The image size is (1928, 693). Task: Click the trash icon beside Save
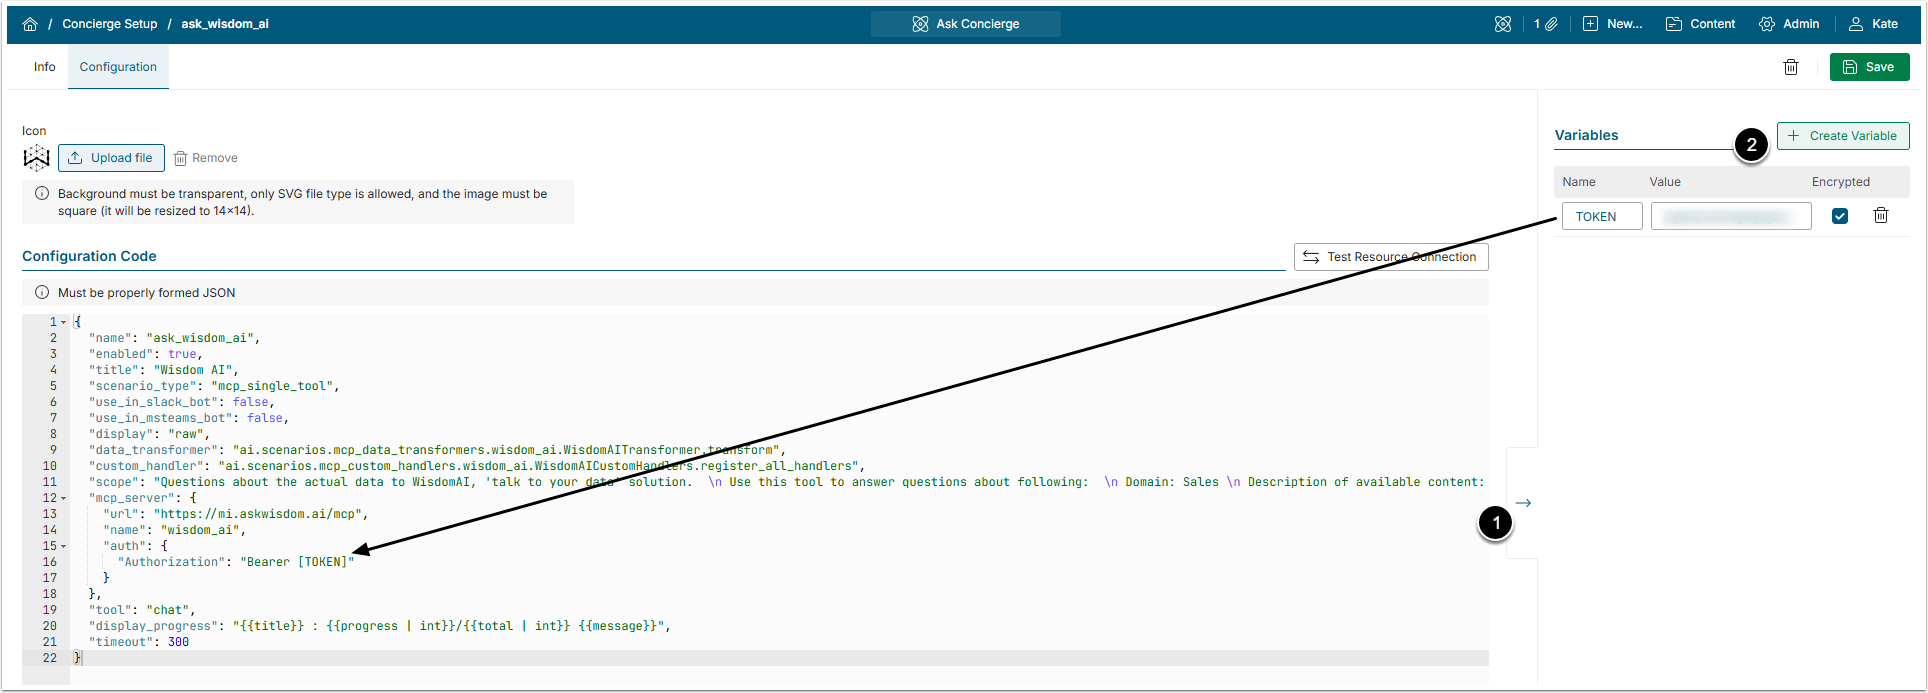1790,67
